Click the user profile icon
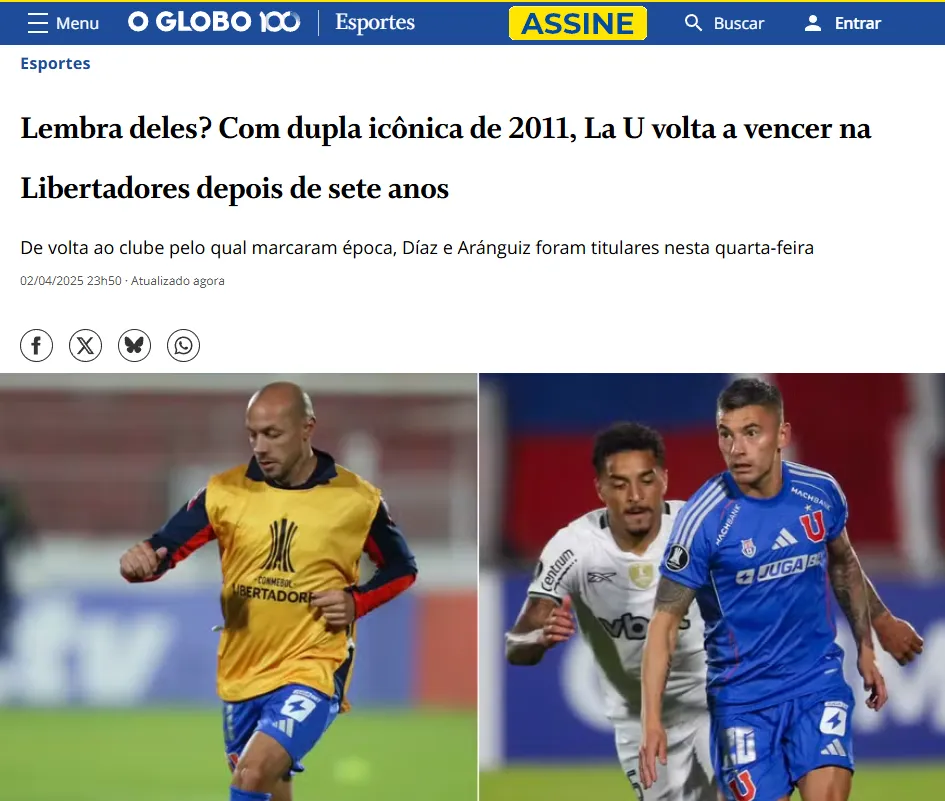Screen dimensions: 945x801 (x=813, y=23)
